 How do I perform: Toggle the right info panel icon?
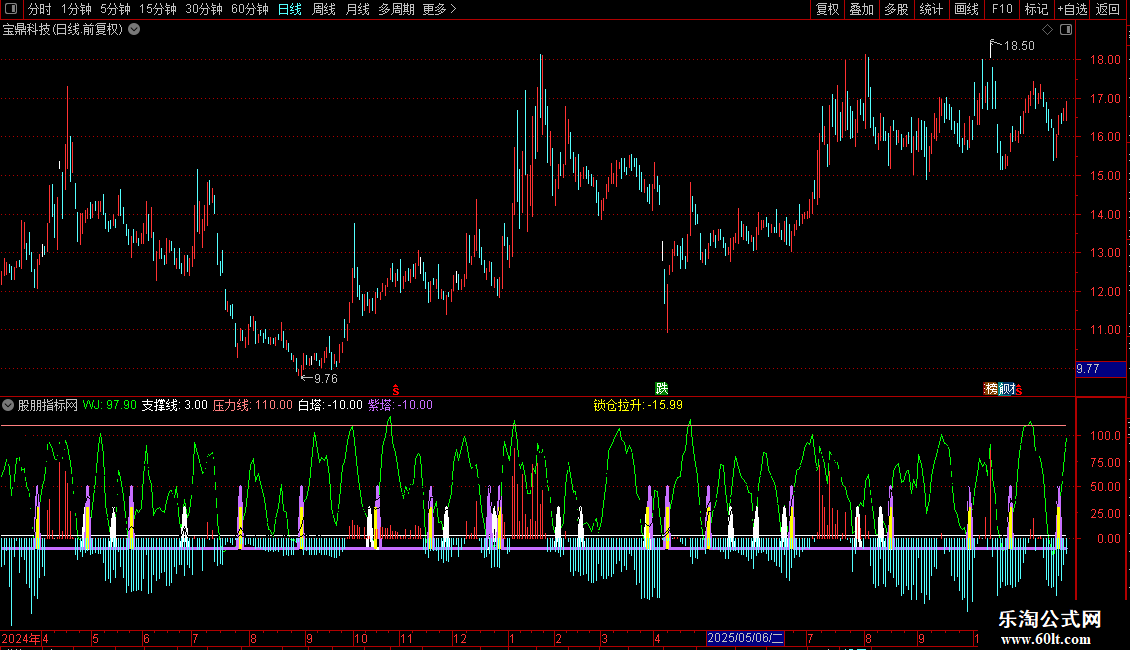coord(1067,29)
